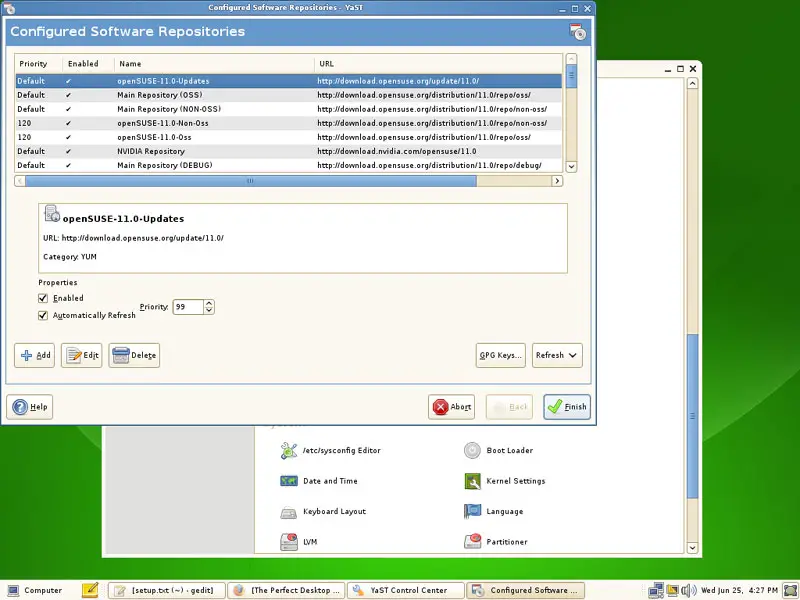Click the repository list scroll-up arrow
This screenshot has height=600, width=800.
[x=571, y=59]
